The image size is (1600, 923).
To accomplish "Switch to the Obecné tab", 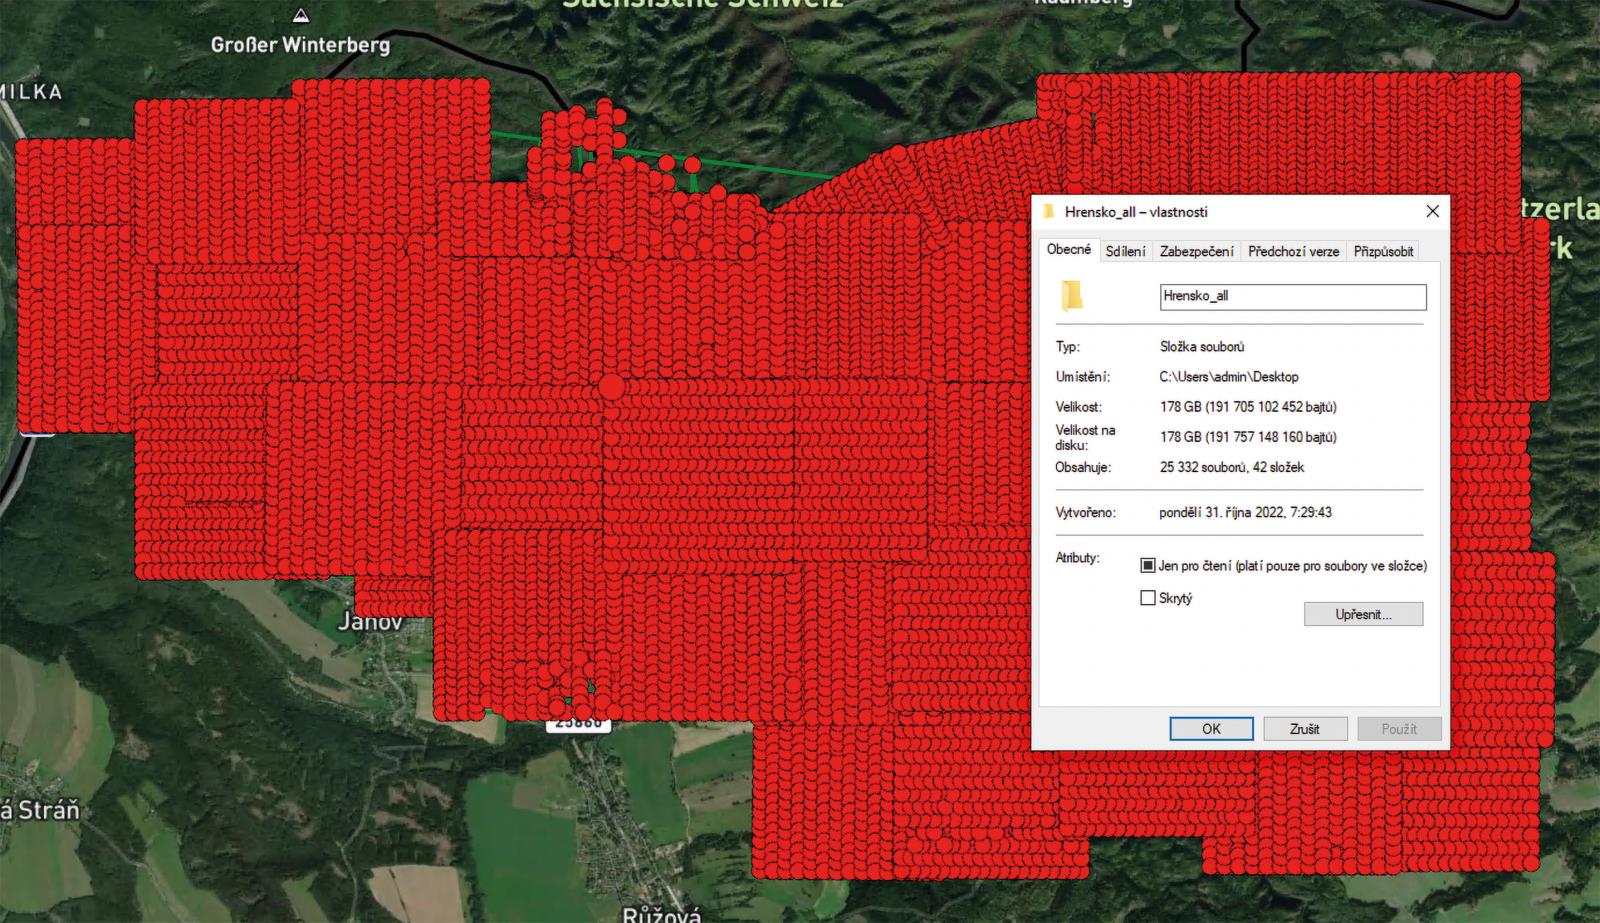I will click(1069, 250).
